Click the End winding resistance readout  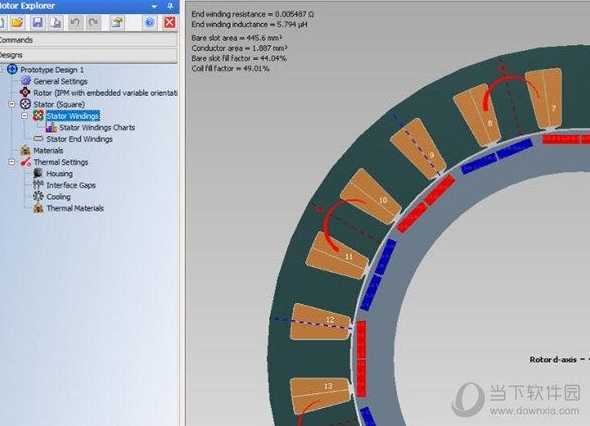click(x=252, y=14)
